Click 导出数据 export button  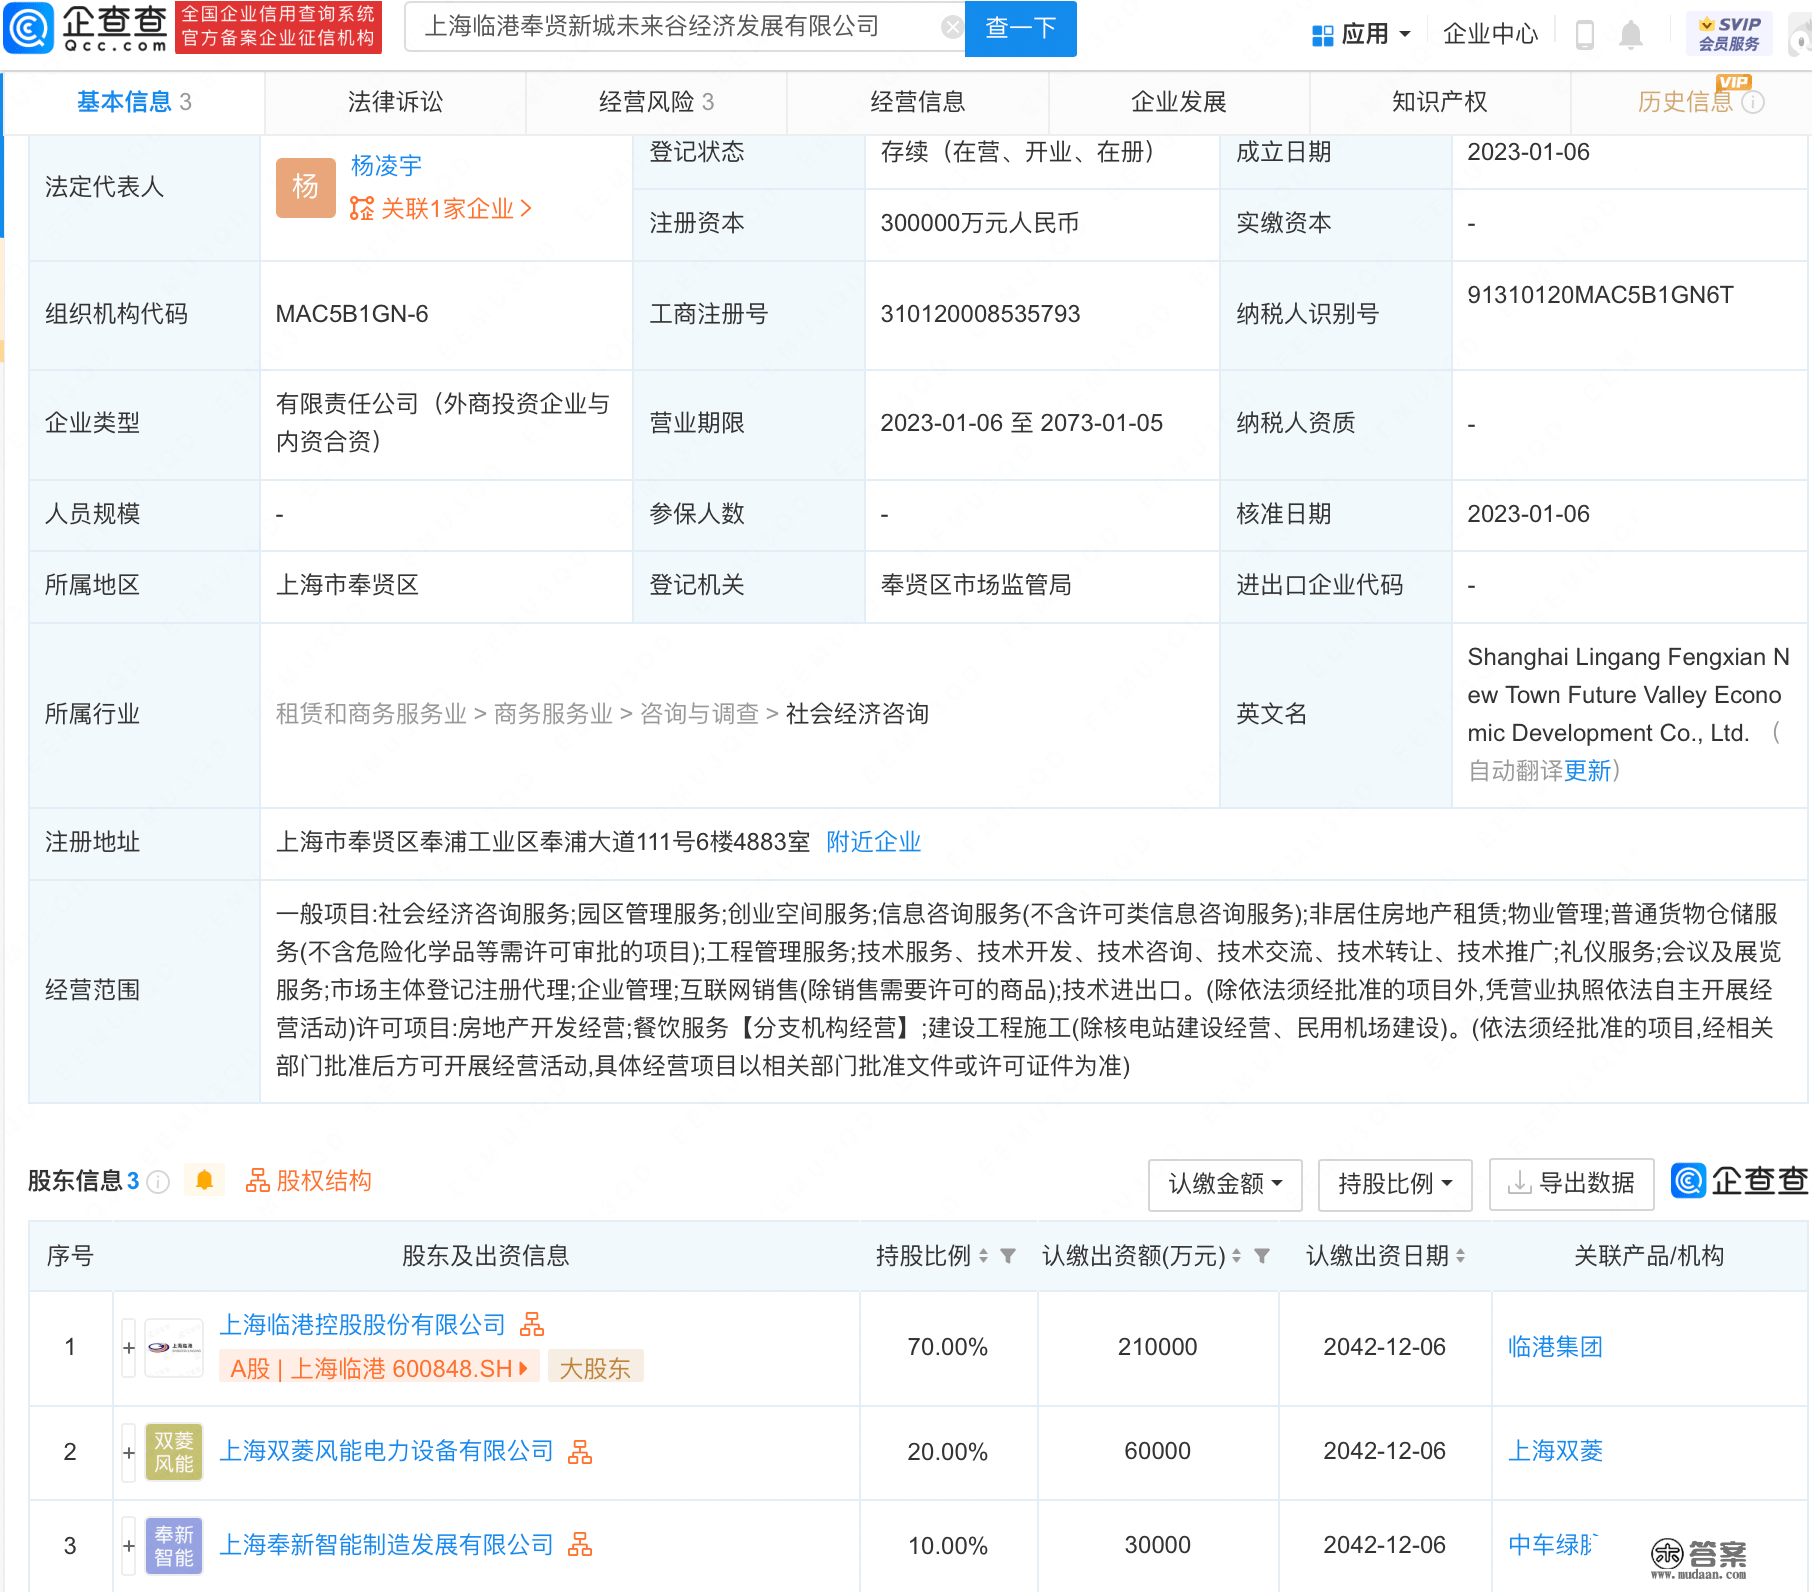(1572, 1184)
